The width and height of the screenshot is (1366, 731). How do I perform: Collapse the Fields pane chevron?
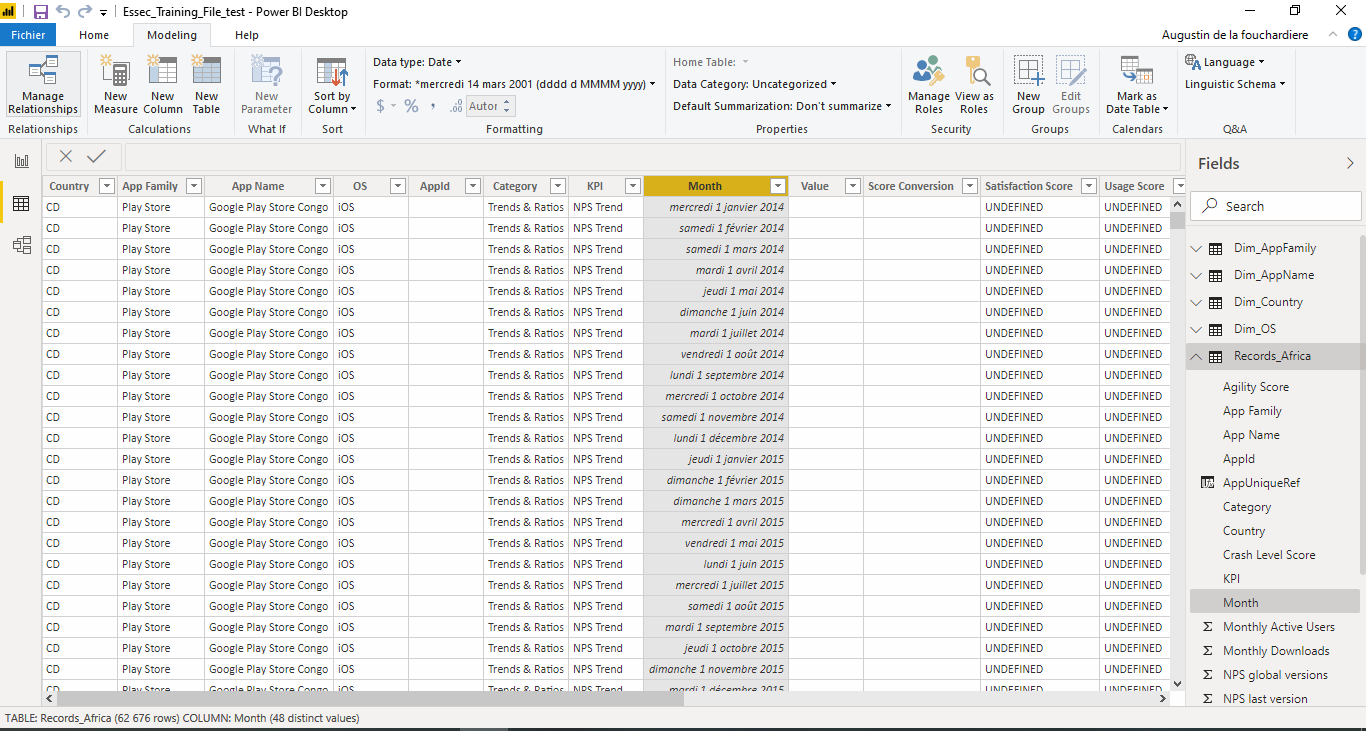[x=1350, y=163]
